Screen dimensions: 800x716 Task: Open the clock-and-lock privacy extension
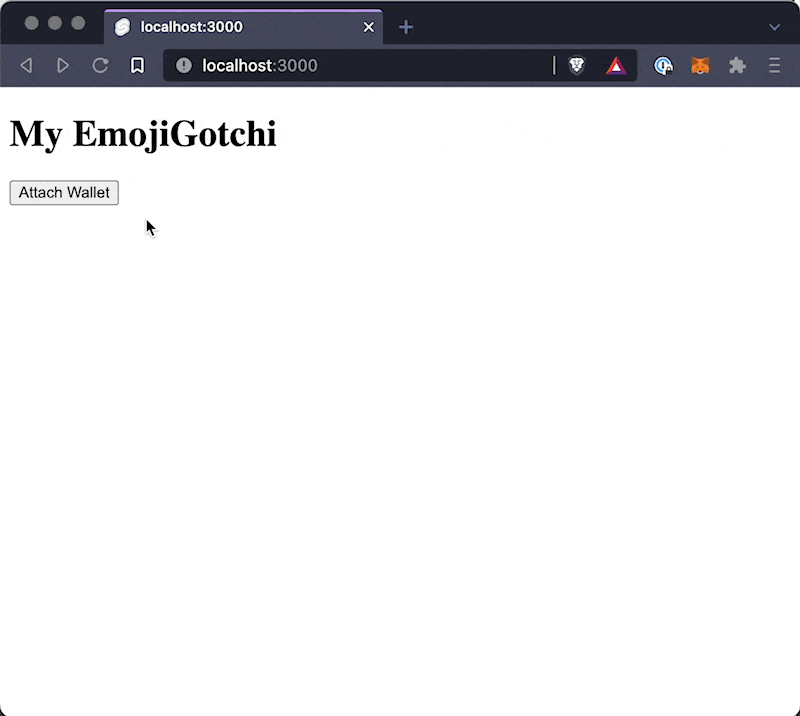point(663,65)
